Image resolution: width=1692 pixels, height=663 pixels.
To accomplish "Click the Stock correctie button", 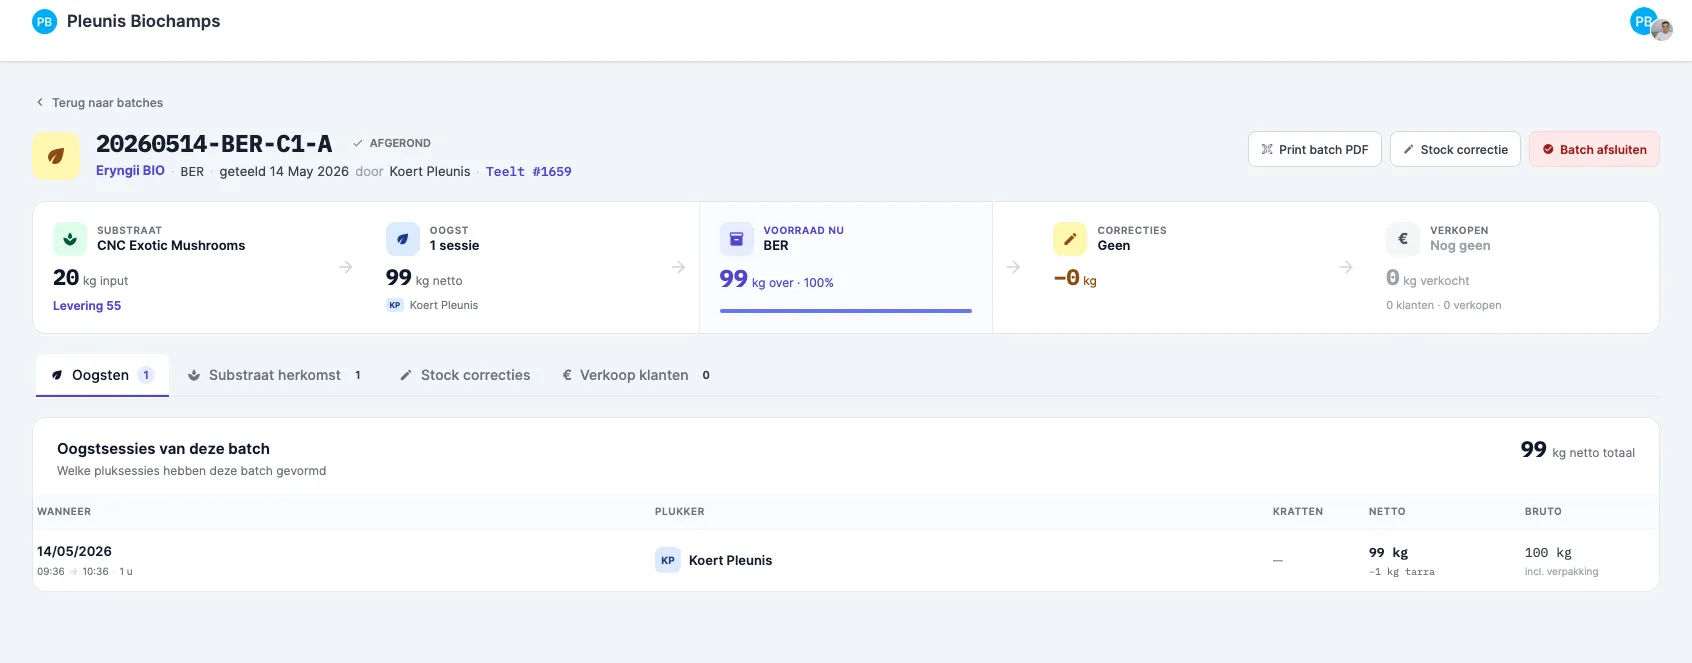I will point(1455,149).
